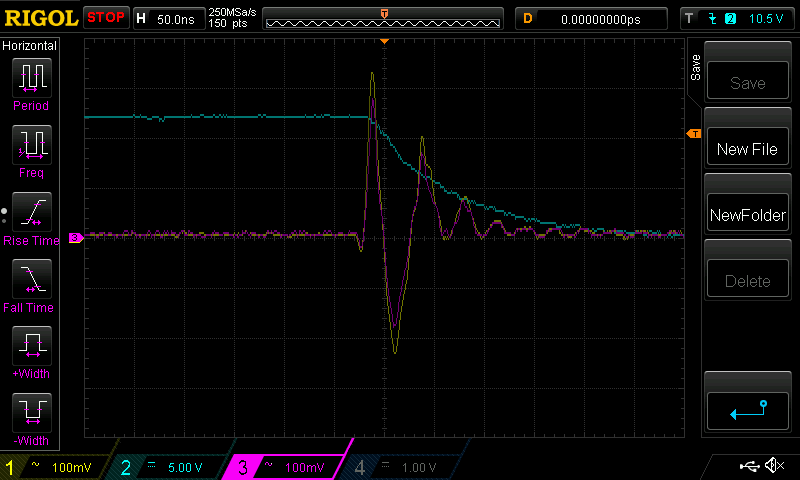The image size is (800, 480).
Task: Click the New File button
Action: pyautogui.click(x=747, y=146)
